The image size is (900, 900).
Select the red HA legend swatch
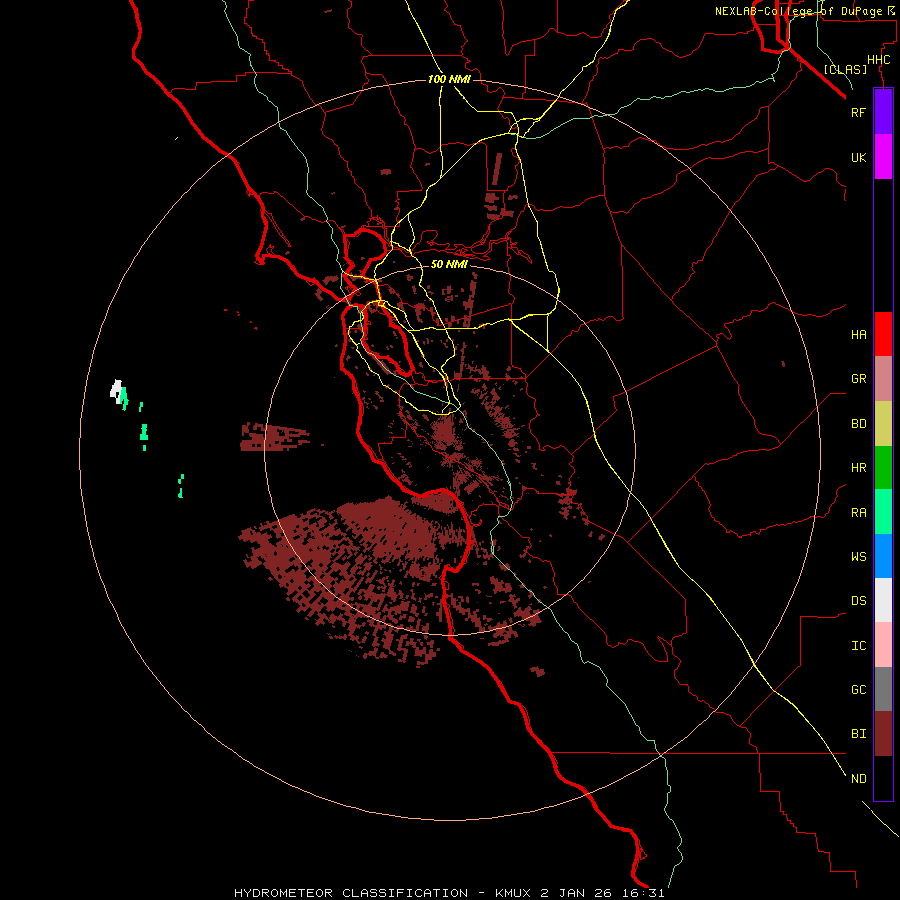click(x=883, y=334)
